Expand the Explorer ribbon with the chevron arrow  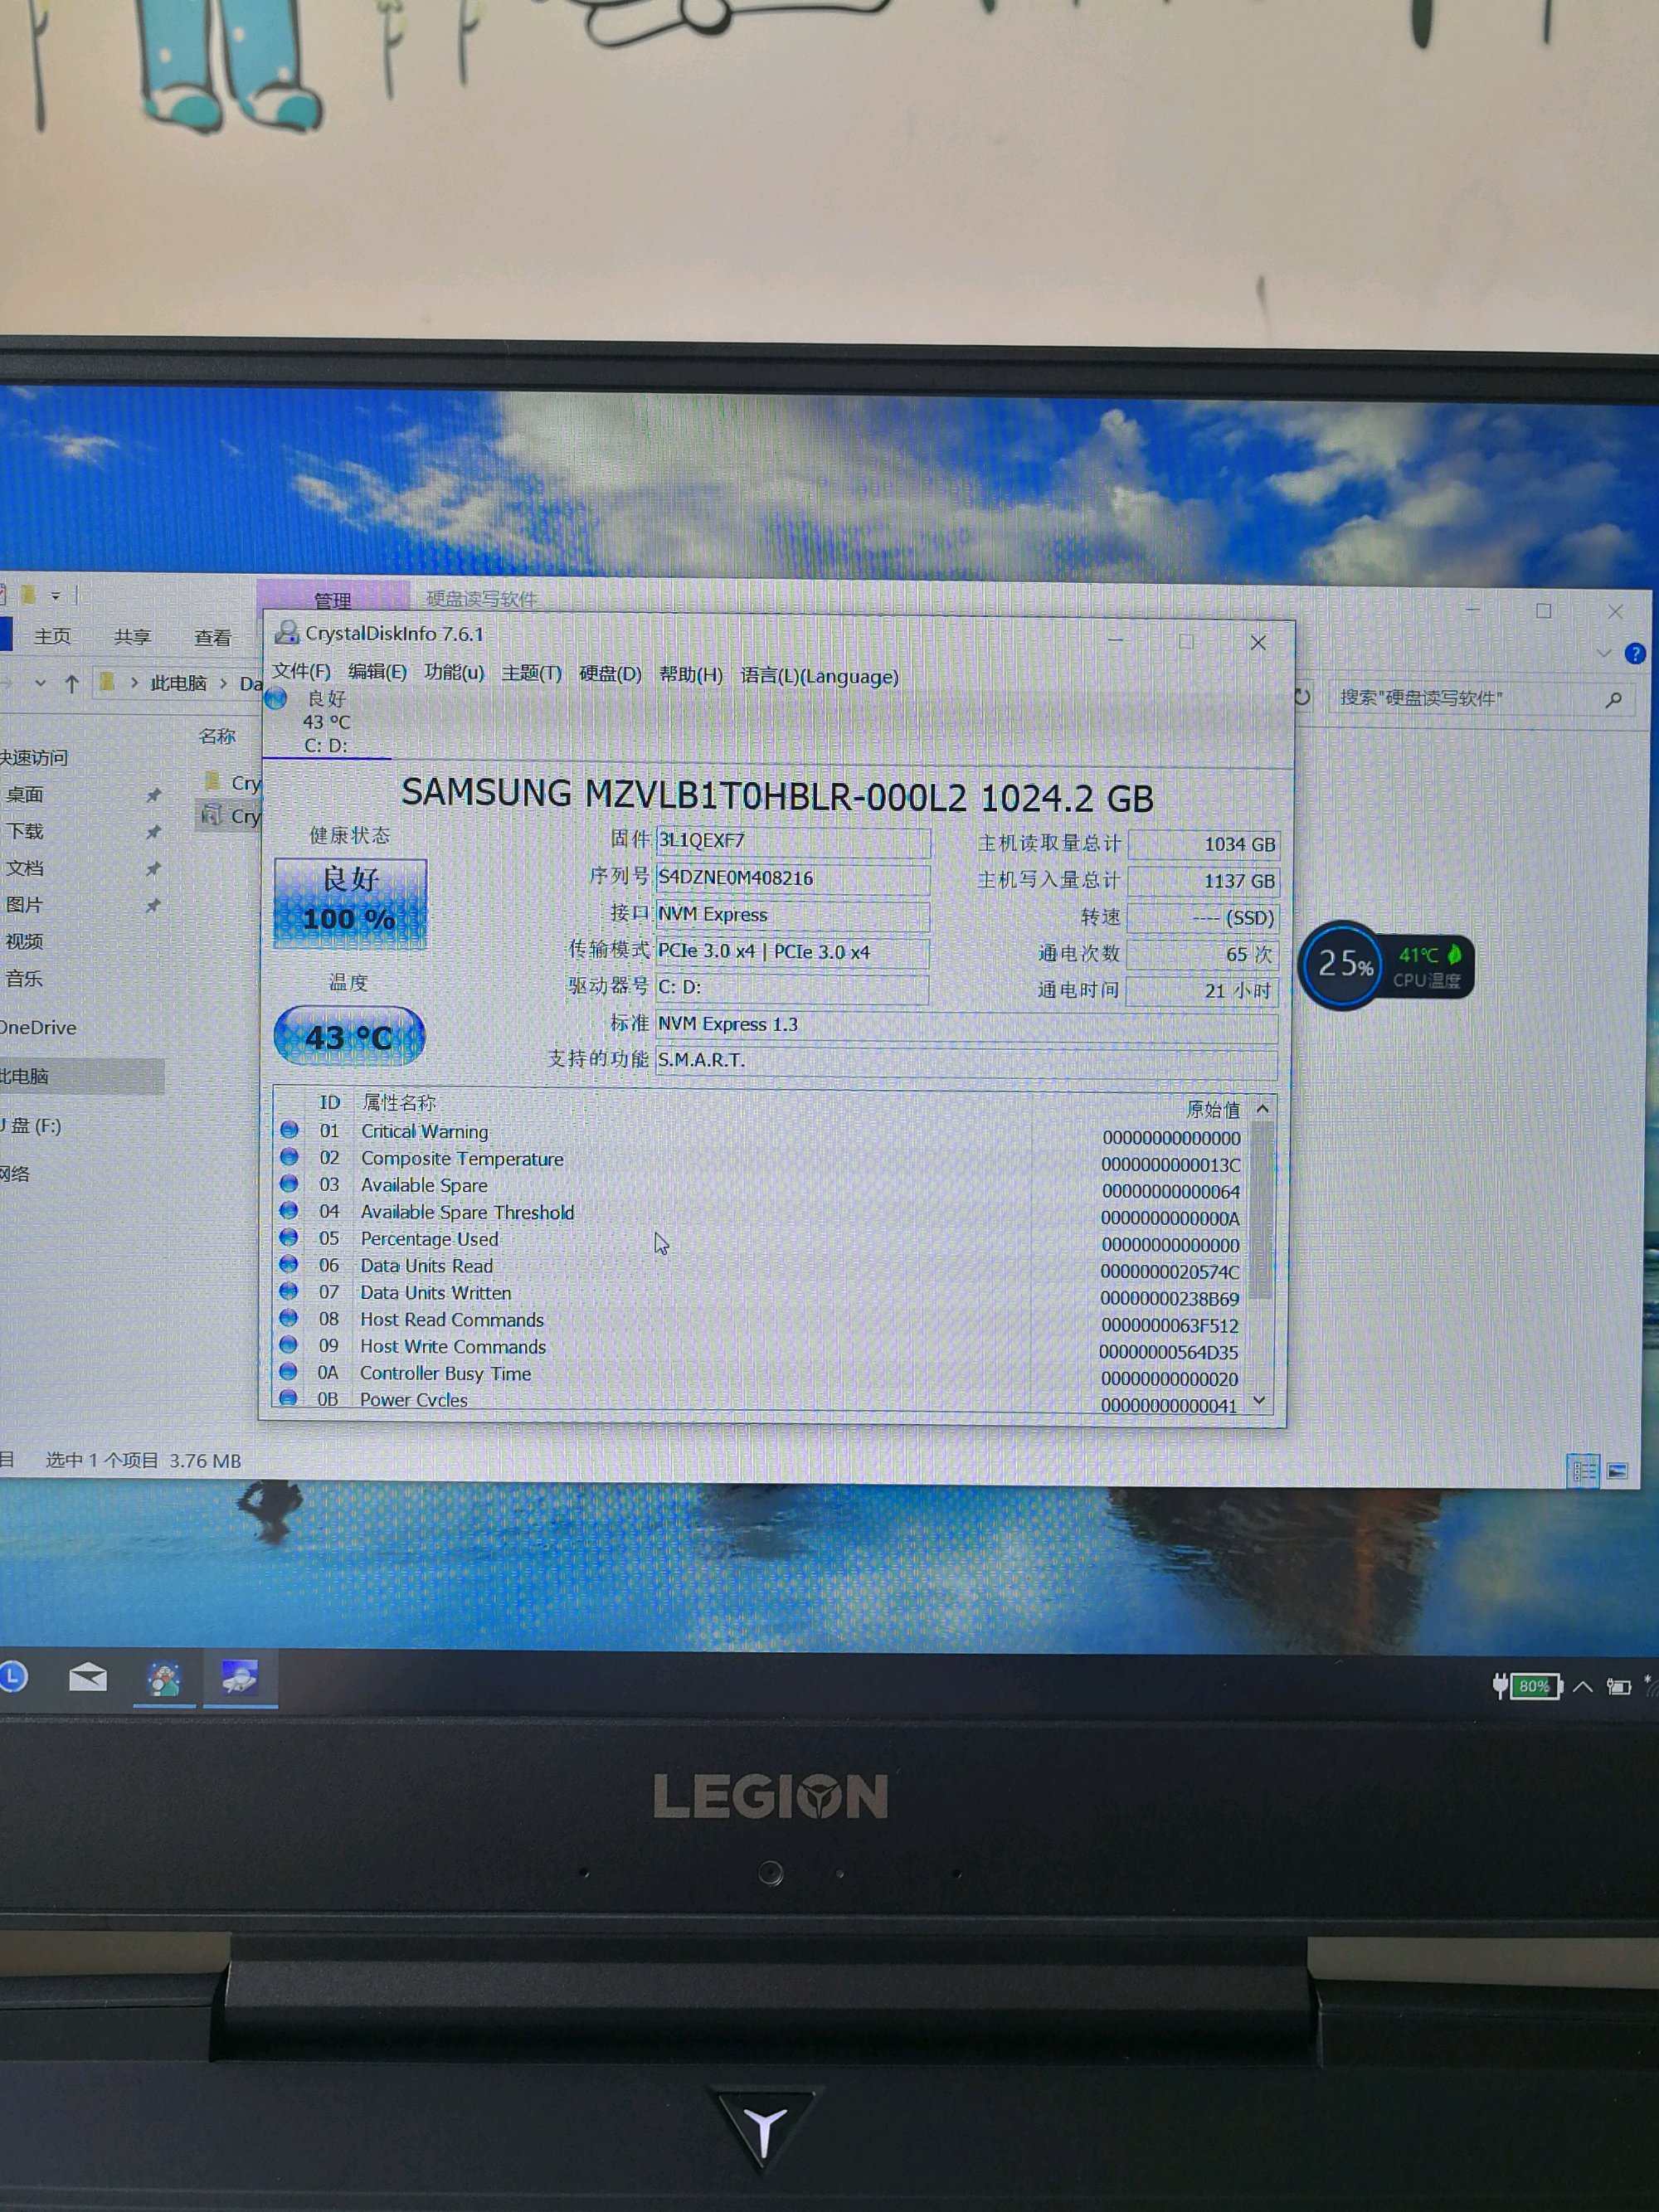click(x=1604, y=653)
